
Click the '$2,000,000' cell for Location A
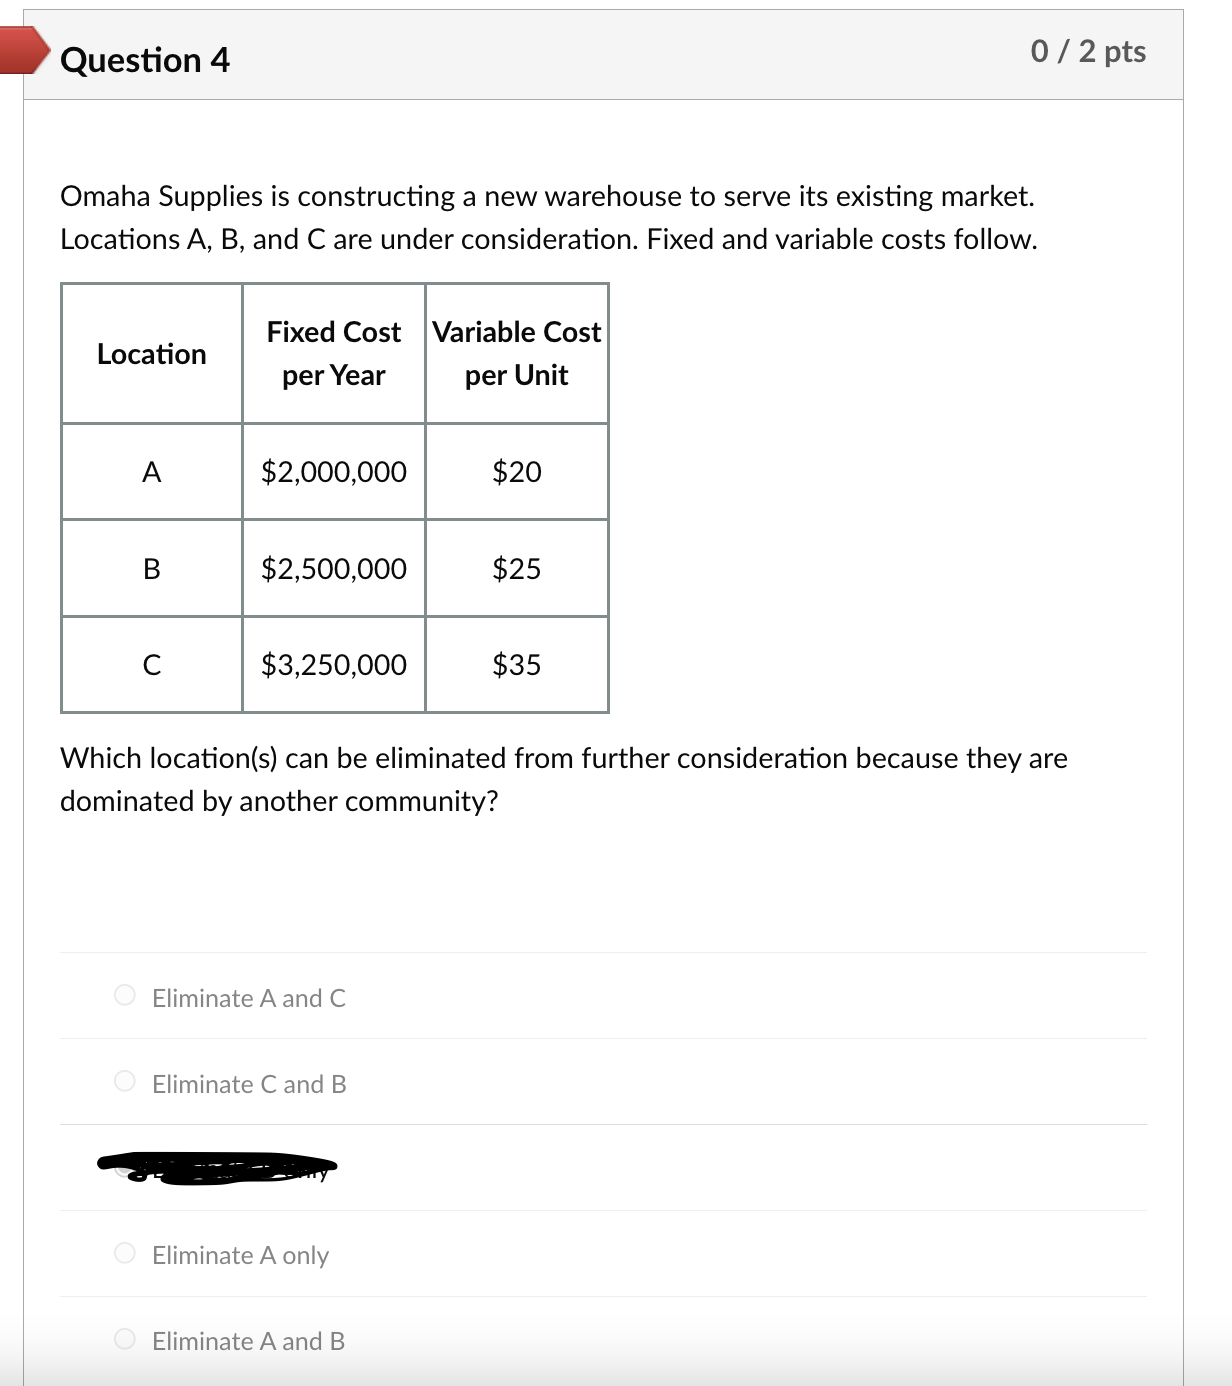point(333,471)
